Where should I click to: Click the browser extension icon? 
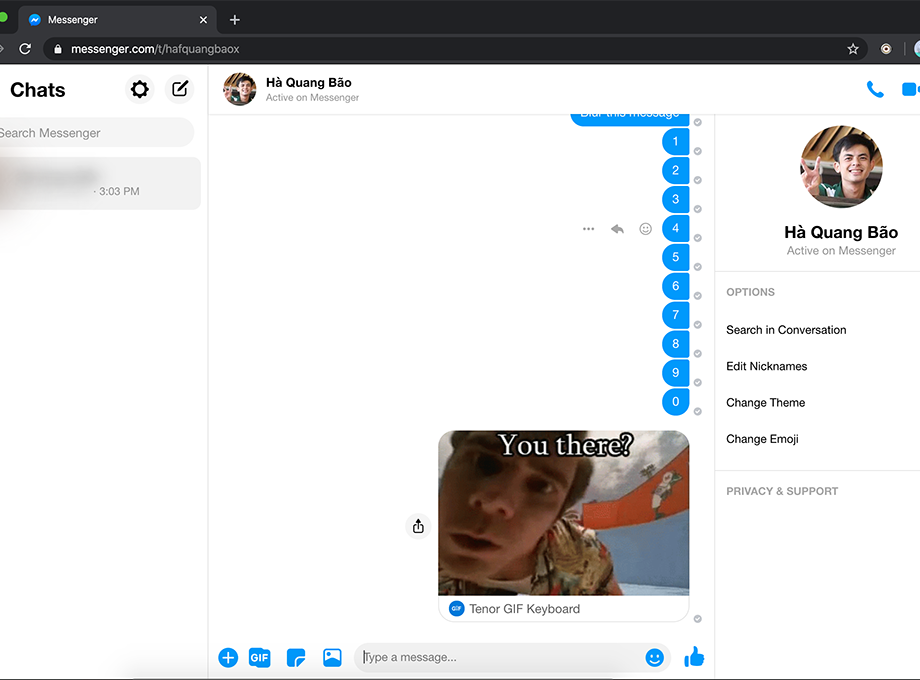pos(886,49)
